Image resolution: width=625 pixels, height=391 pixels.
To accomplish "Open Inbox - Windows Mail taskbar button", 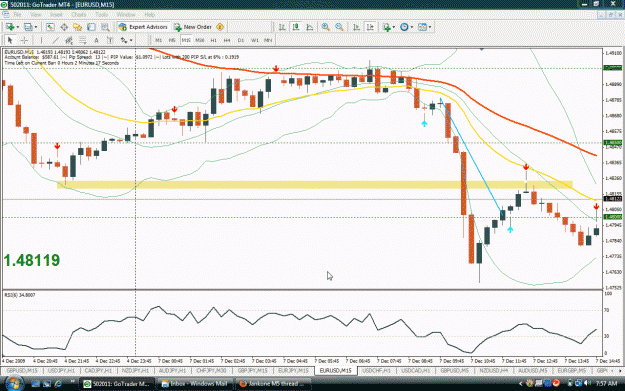I will [x=195, y=384].
